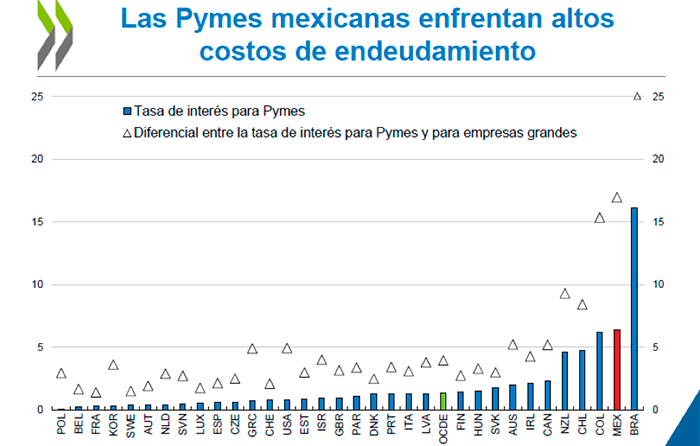Click the 'GRC' axis label
The width and height of the screenshot is (700, 446).
(252, 425)
